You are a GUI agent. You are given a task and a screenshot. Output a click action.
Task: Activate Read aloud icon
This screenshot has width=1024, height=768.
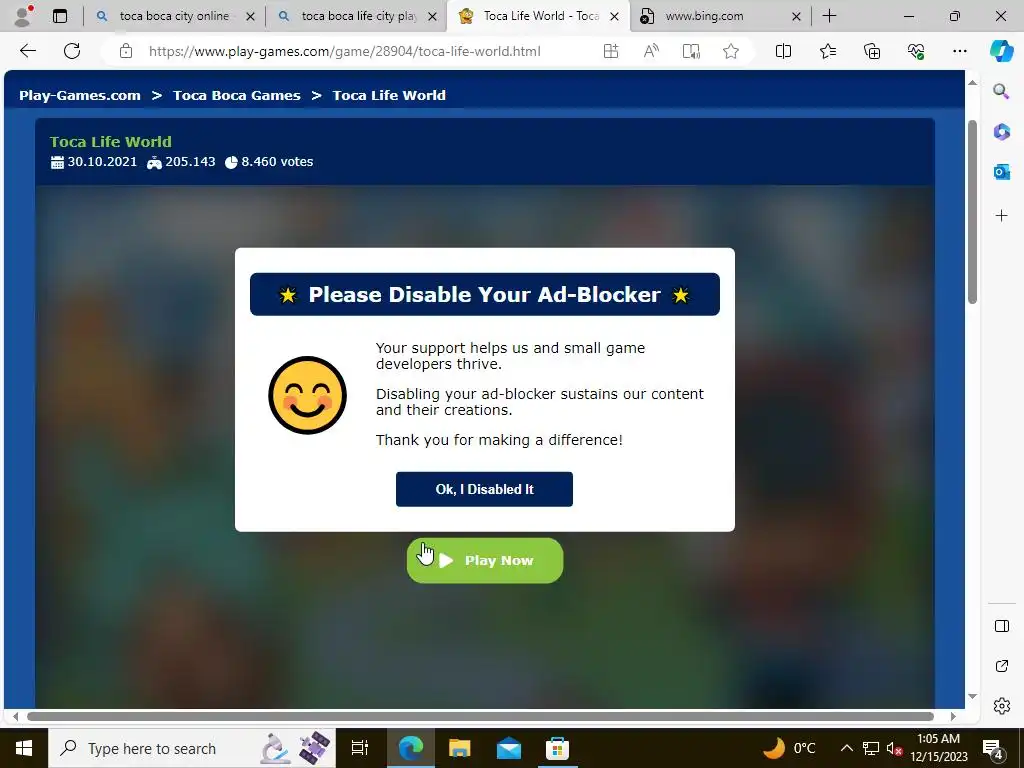click(x=651, y=51)
